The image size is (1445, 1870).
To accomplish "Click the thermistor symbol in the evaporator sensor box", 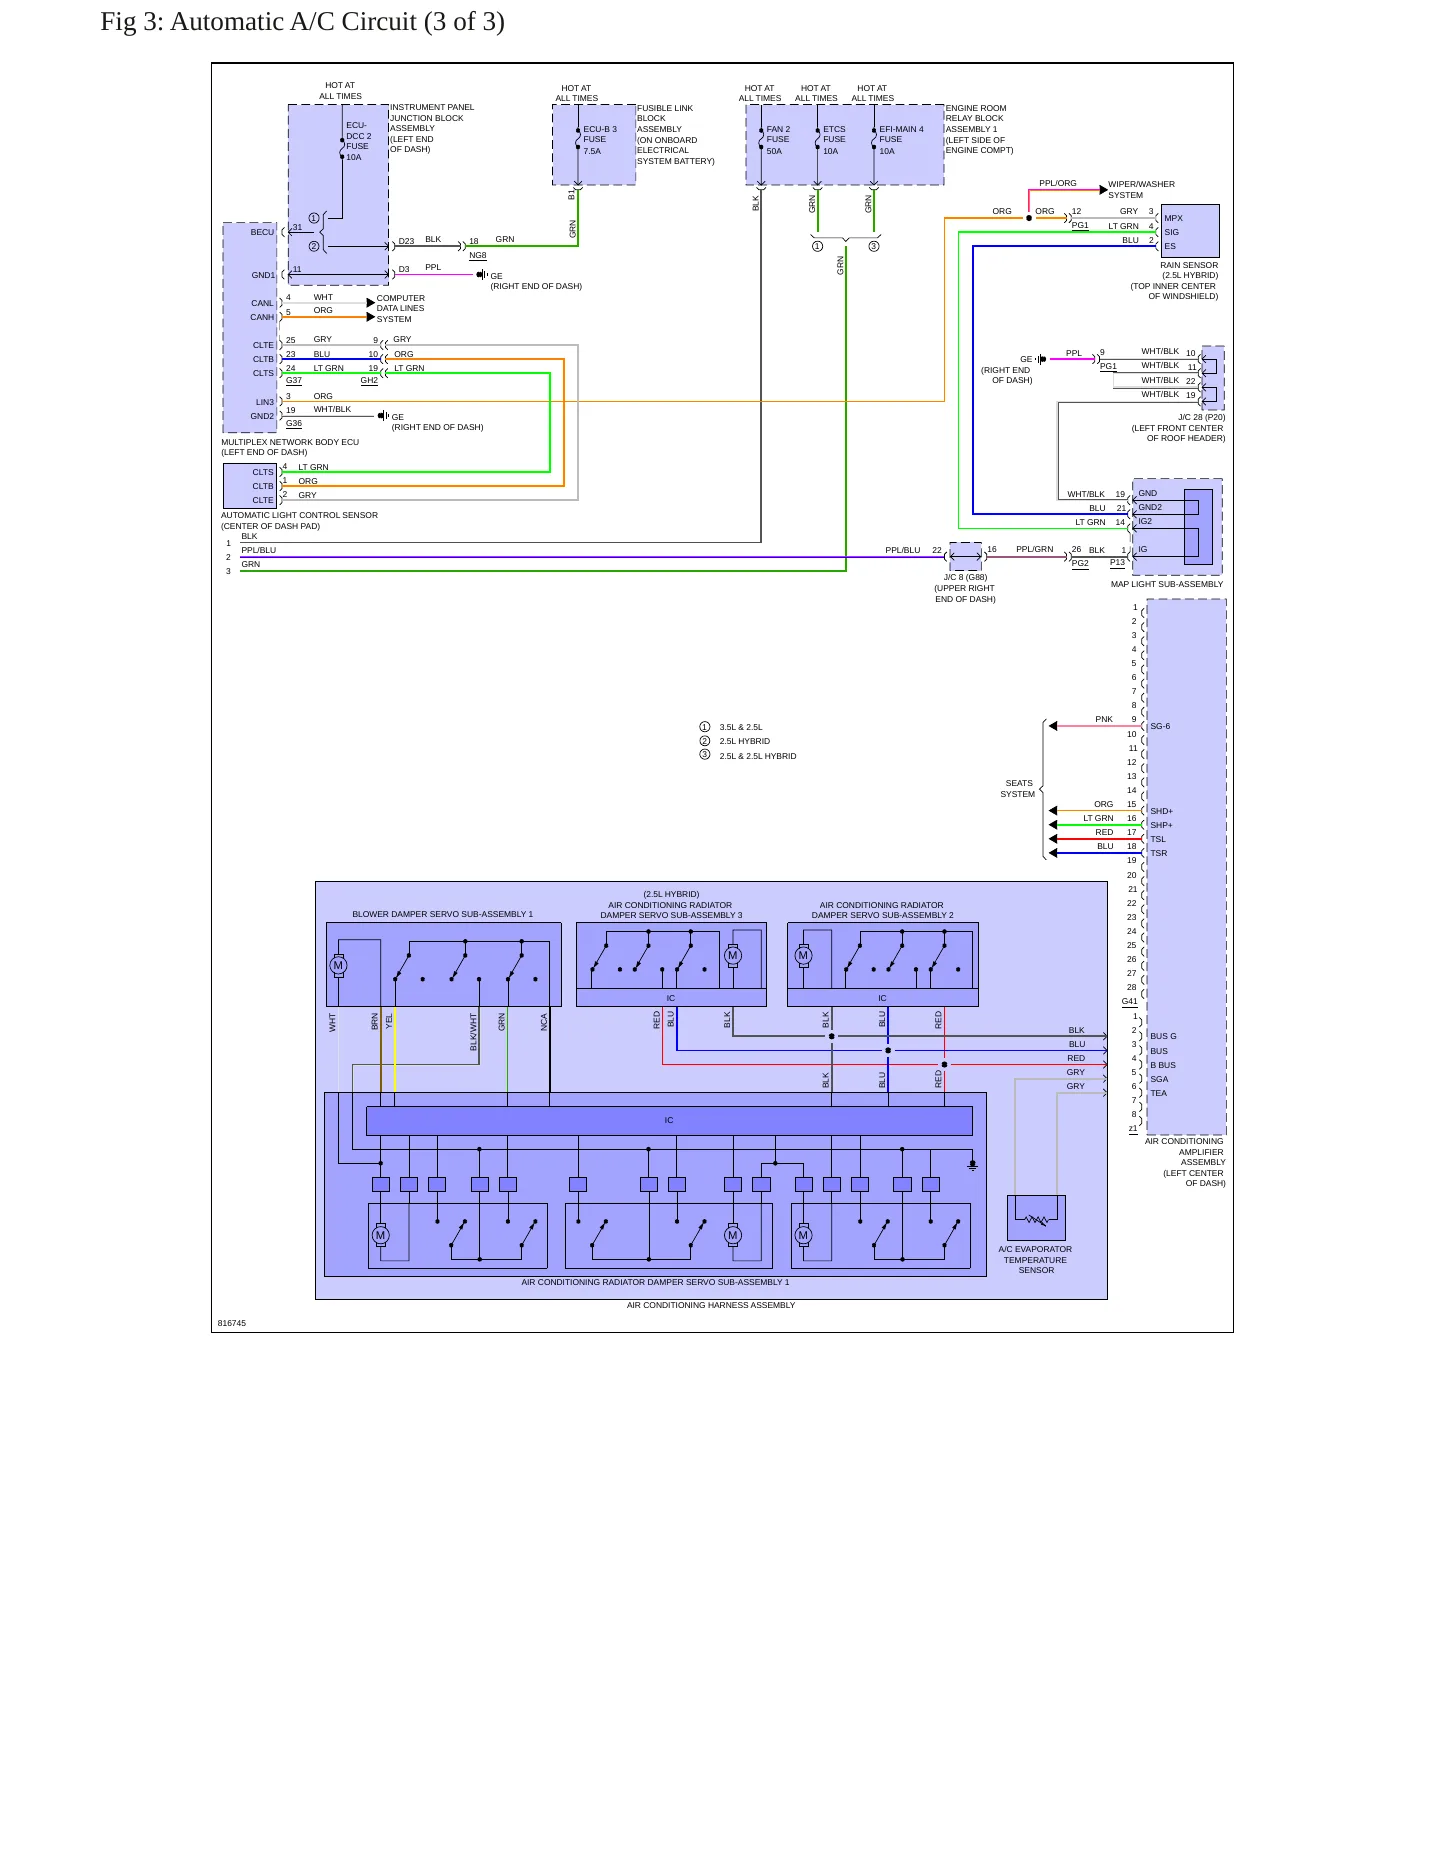I will coord(1037,1219).
